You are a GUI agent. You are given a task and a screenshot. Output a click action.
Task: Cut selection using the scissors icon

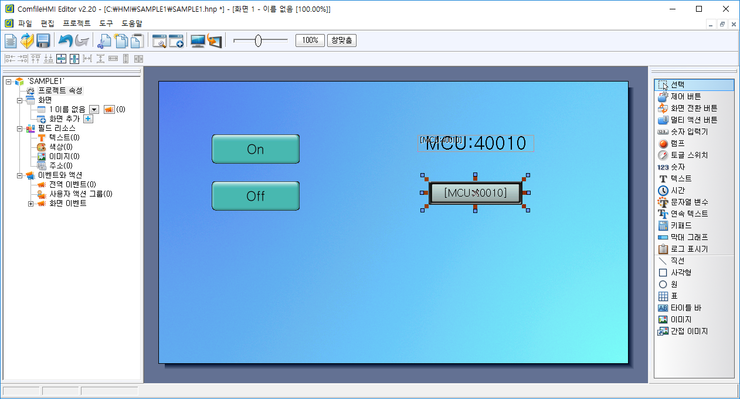(104, 41)
